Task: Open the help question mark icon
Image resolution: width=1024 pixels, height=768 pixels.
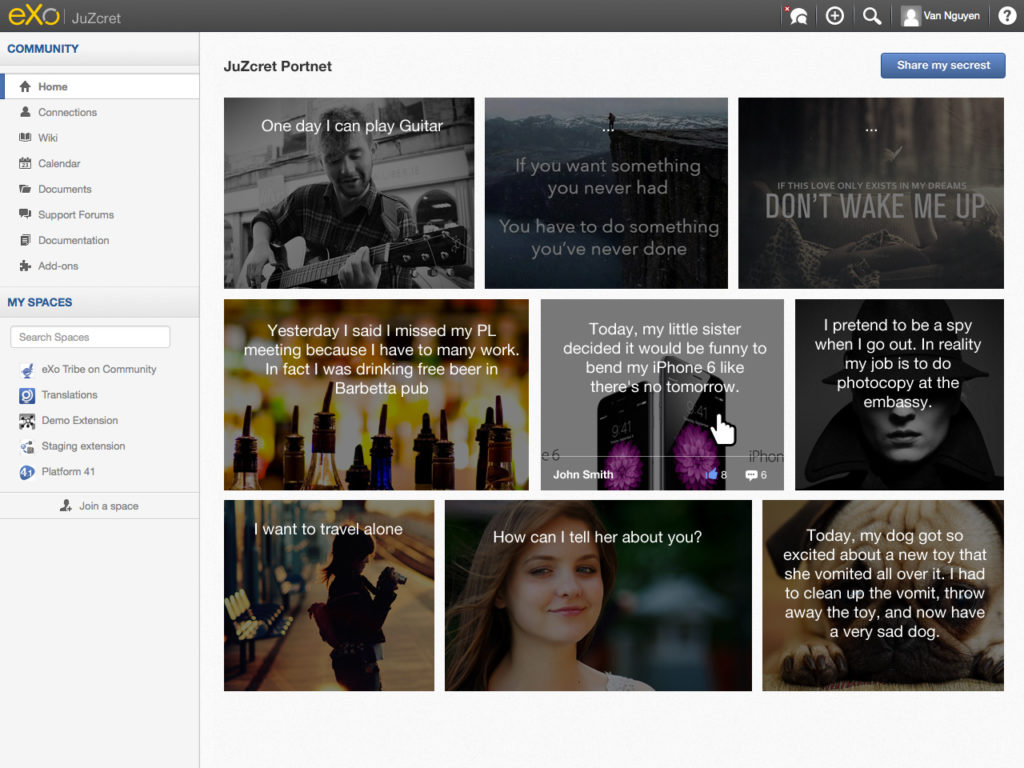Action: pos(1006,16)
